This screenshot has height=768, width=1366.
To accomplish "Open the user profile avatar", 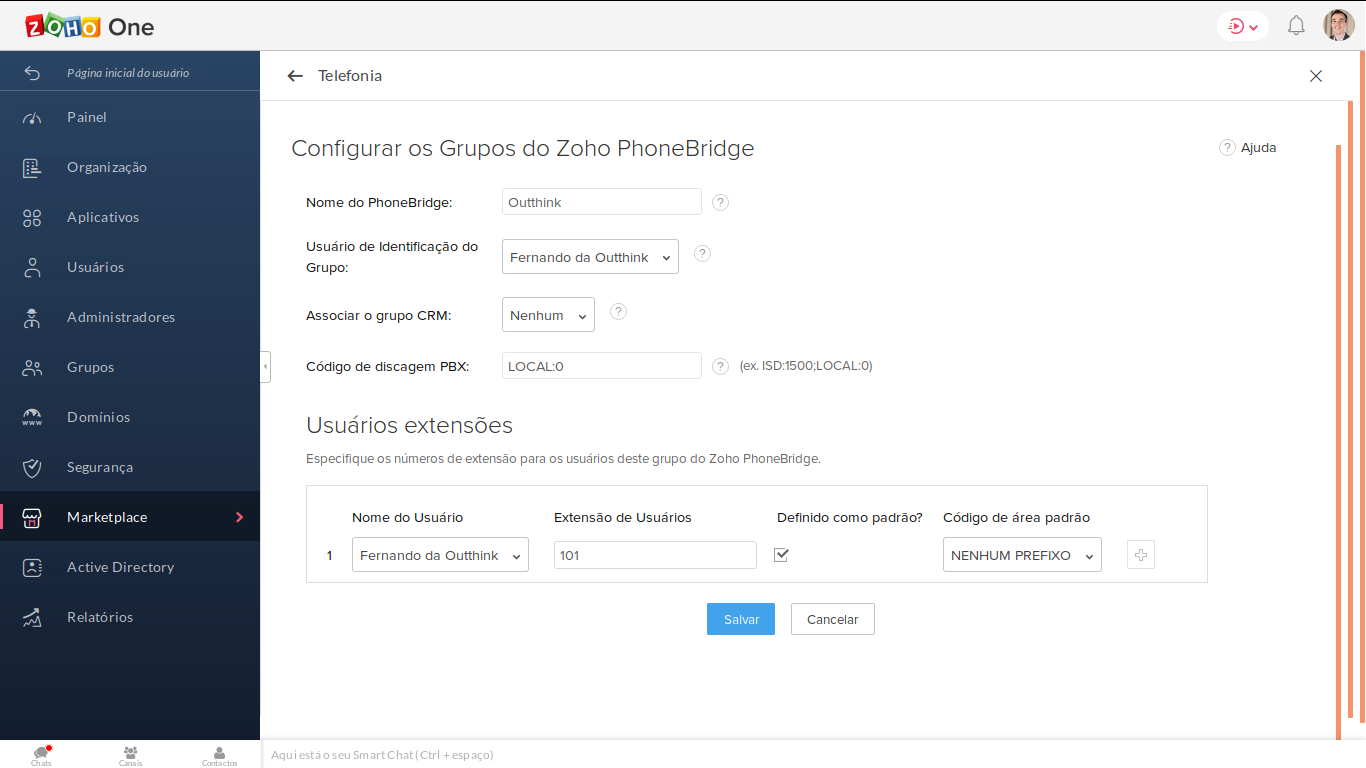I will point(1339,26).
